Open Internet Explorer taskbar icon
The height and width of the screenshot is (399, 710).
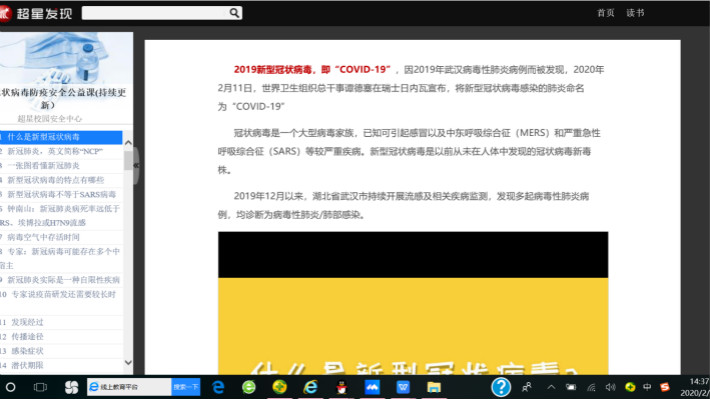click(x=311, y=387)
